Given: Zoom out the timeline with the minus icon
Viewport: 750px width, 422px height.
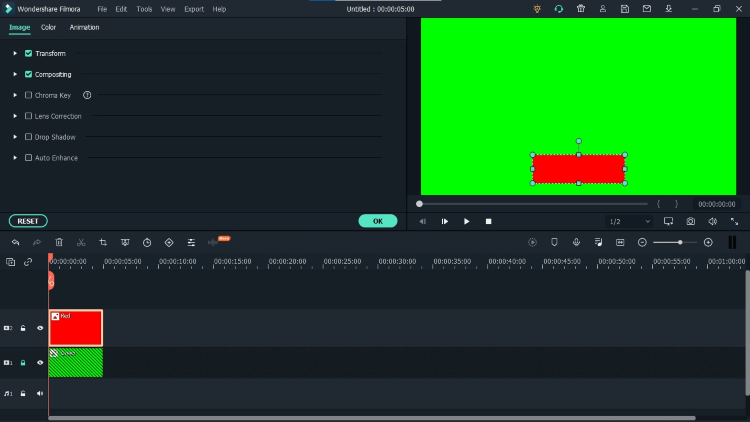Looking at the screenshot, I should click(642, 243).
